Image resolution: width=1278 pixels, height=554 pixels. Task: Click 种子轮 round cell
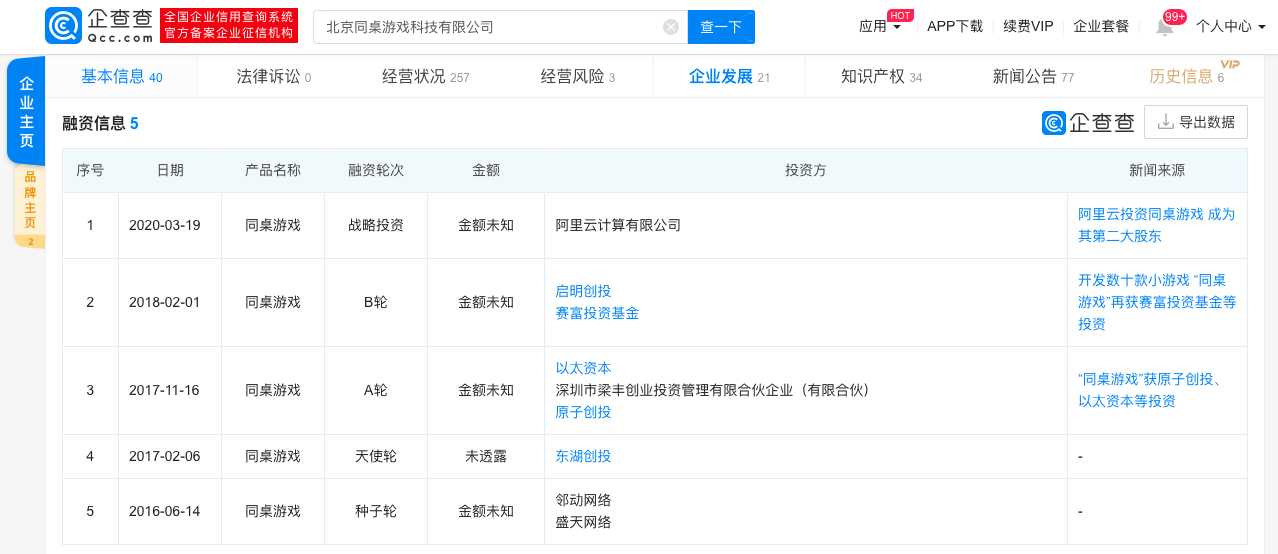click(x=376, y=511)
